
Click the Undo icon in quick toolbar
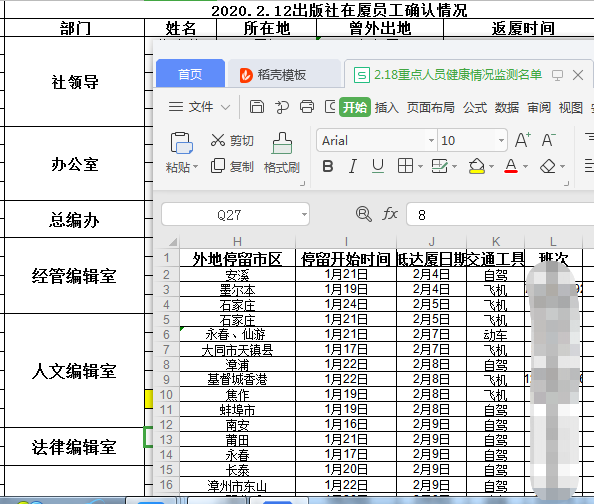282,107
